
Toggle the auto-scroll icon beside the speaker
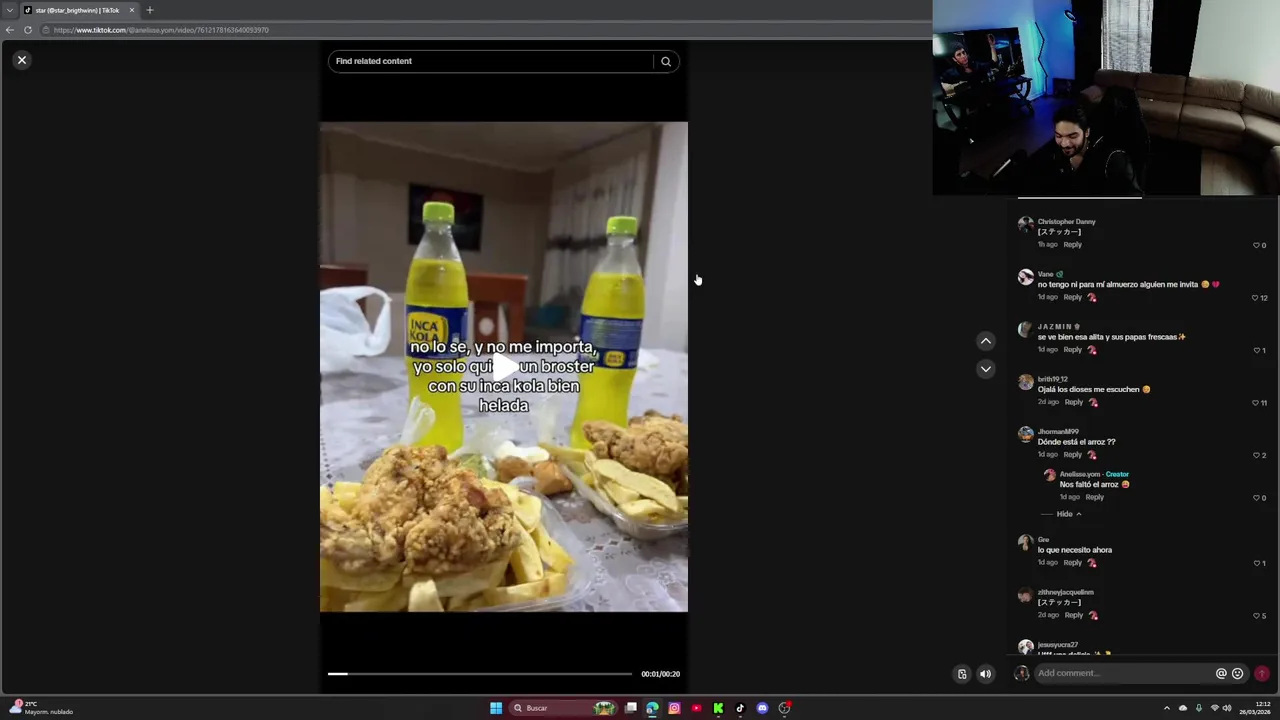[x=962, y=674]
